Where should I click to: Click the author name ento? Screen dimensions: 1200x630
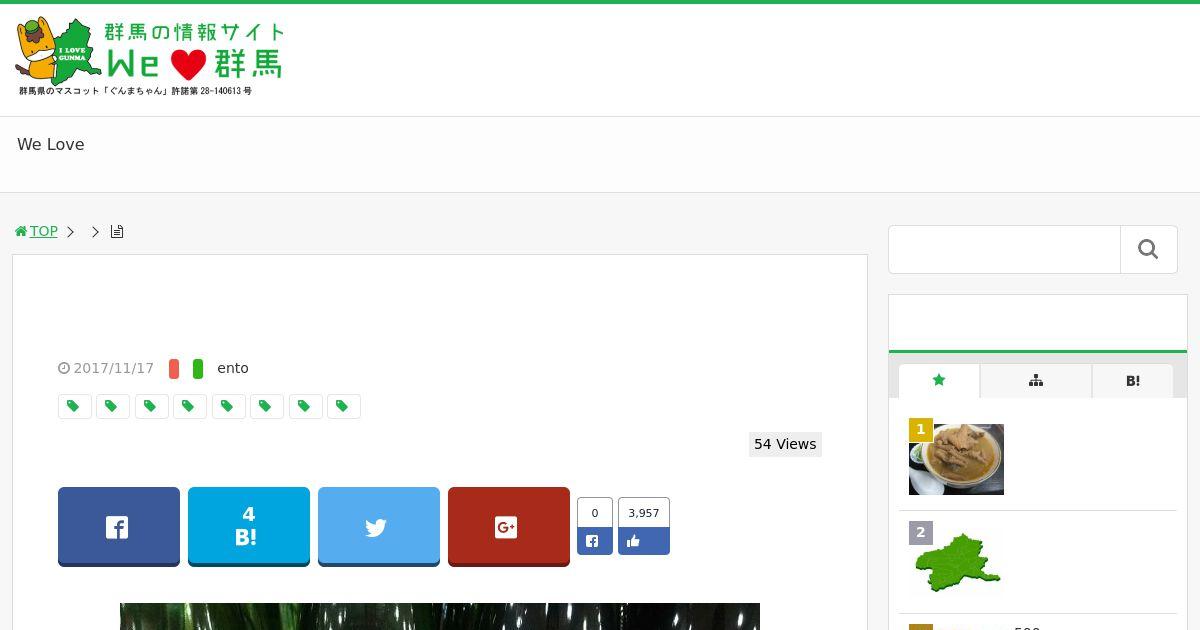point(233,368)
